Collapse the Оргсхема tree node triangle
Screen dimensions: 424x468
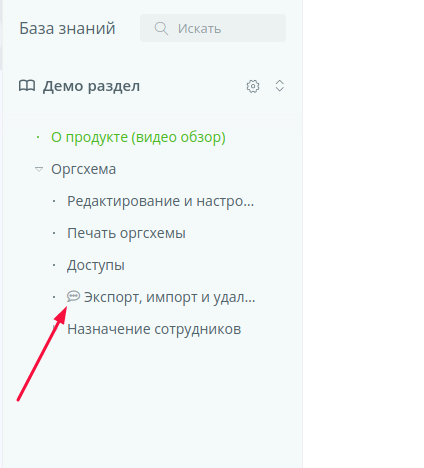point(39,169)
